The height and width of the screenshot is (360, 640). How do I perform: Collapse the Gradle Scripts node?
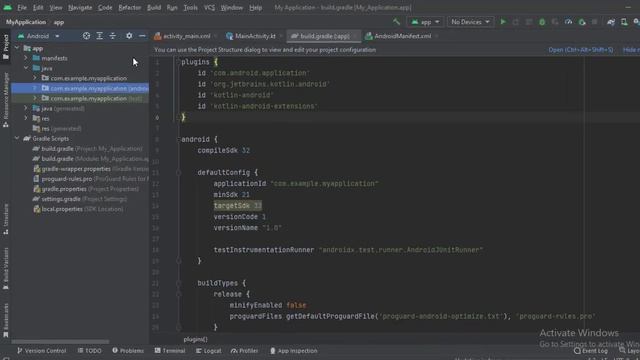[x=17, y=138]
